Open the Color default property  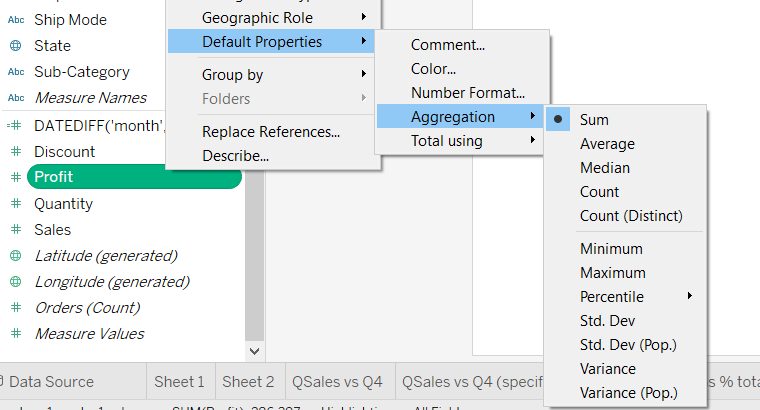(x=433, y=69)
